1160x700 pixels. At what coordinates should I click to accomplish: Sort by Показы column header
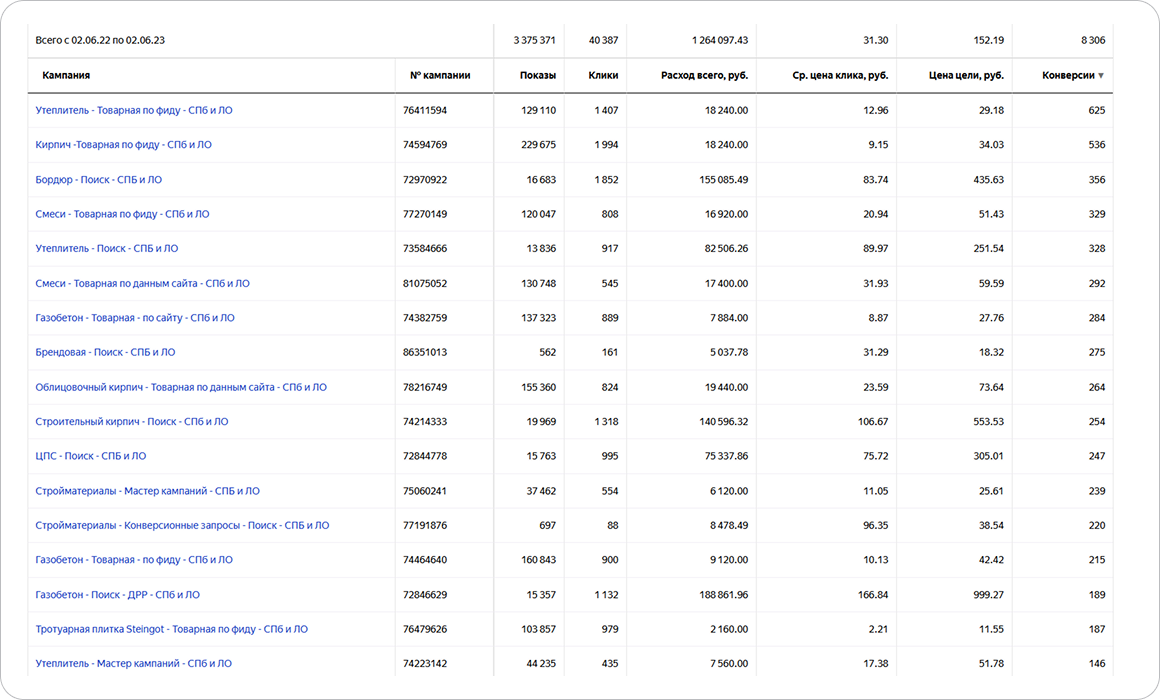538,76
